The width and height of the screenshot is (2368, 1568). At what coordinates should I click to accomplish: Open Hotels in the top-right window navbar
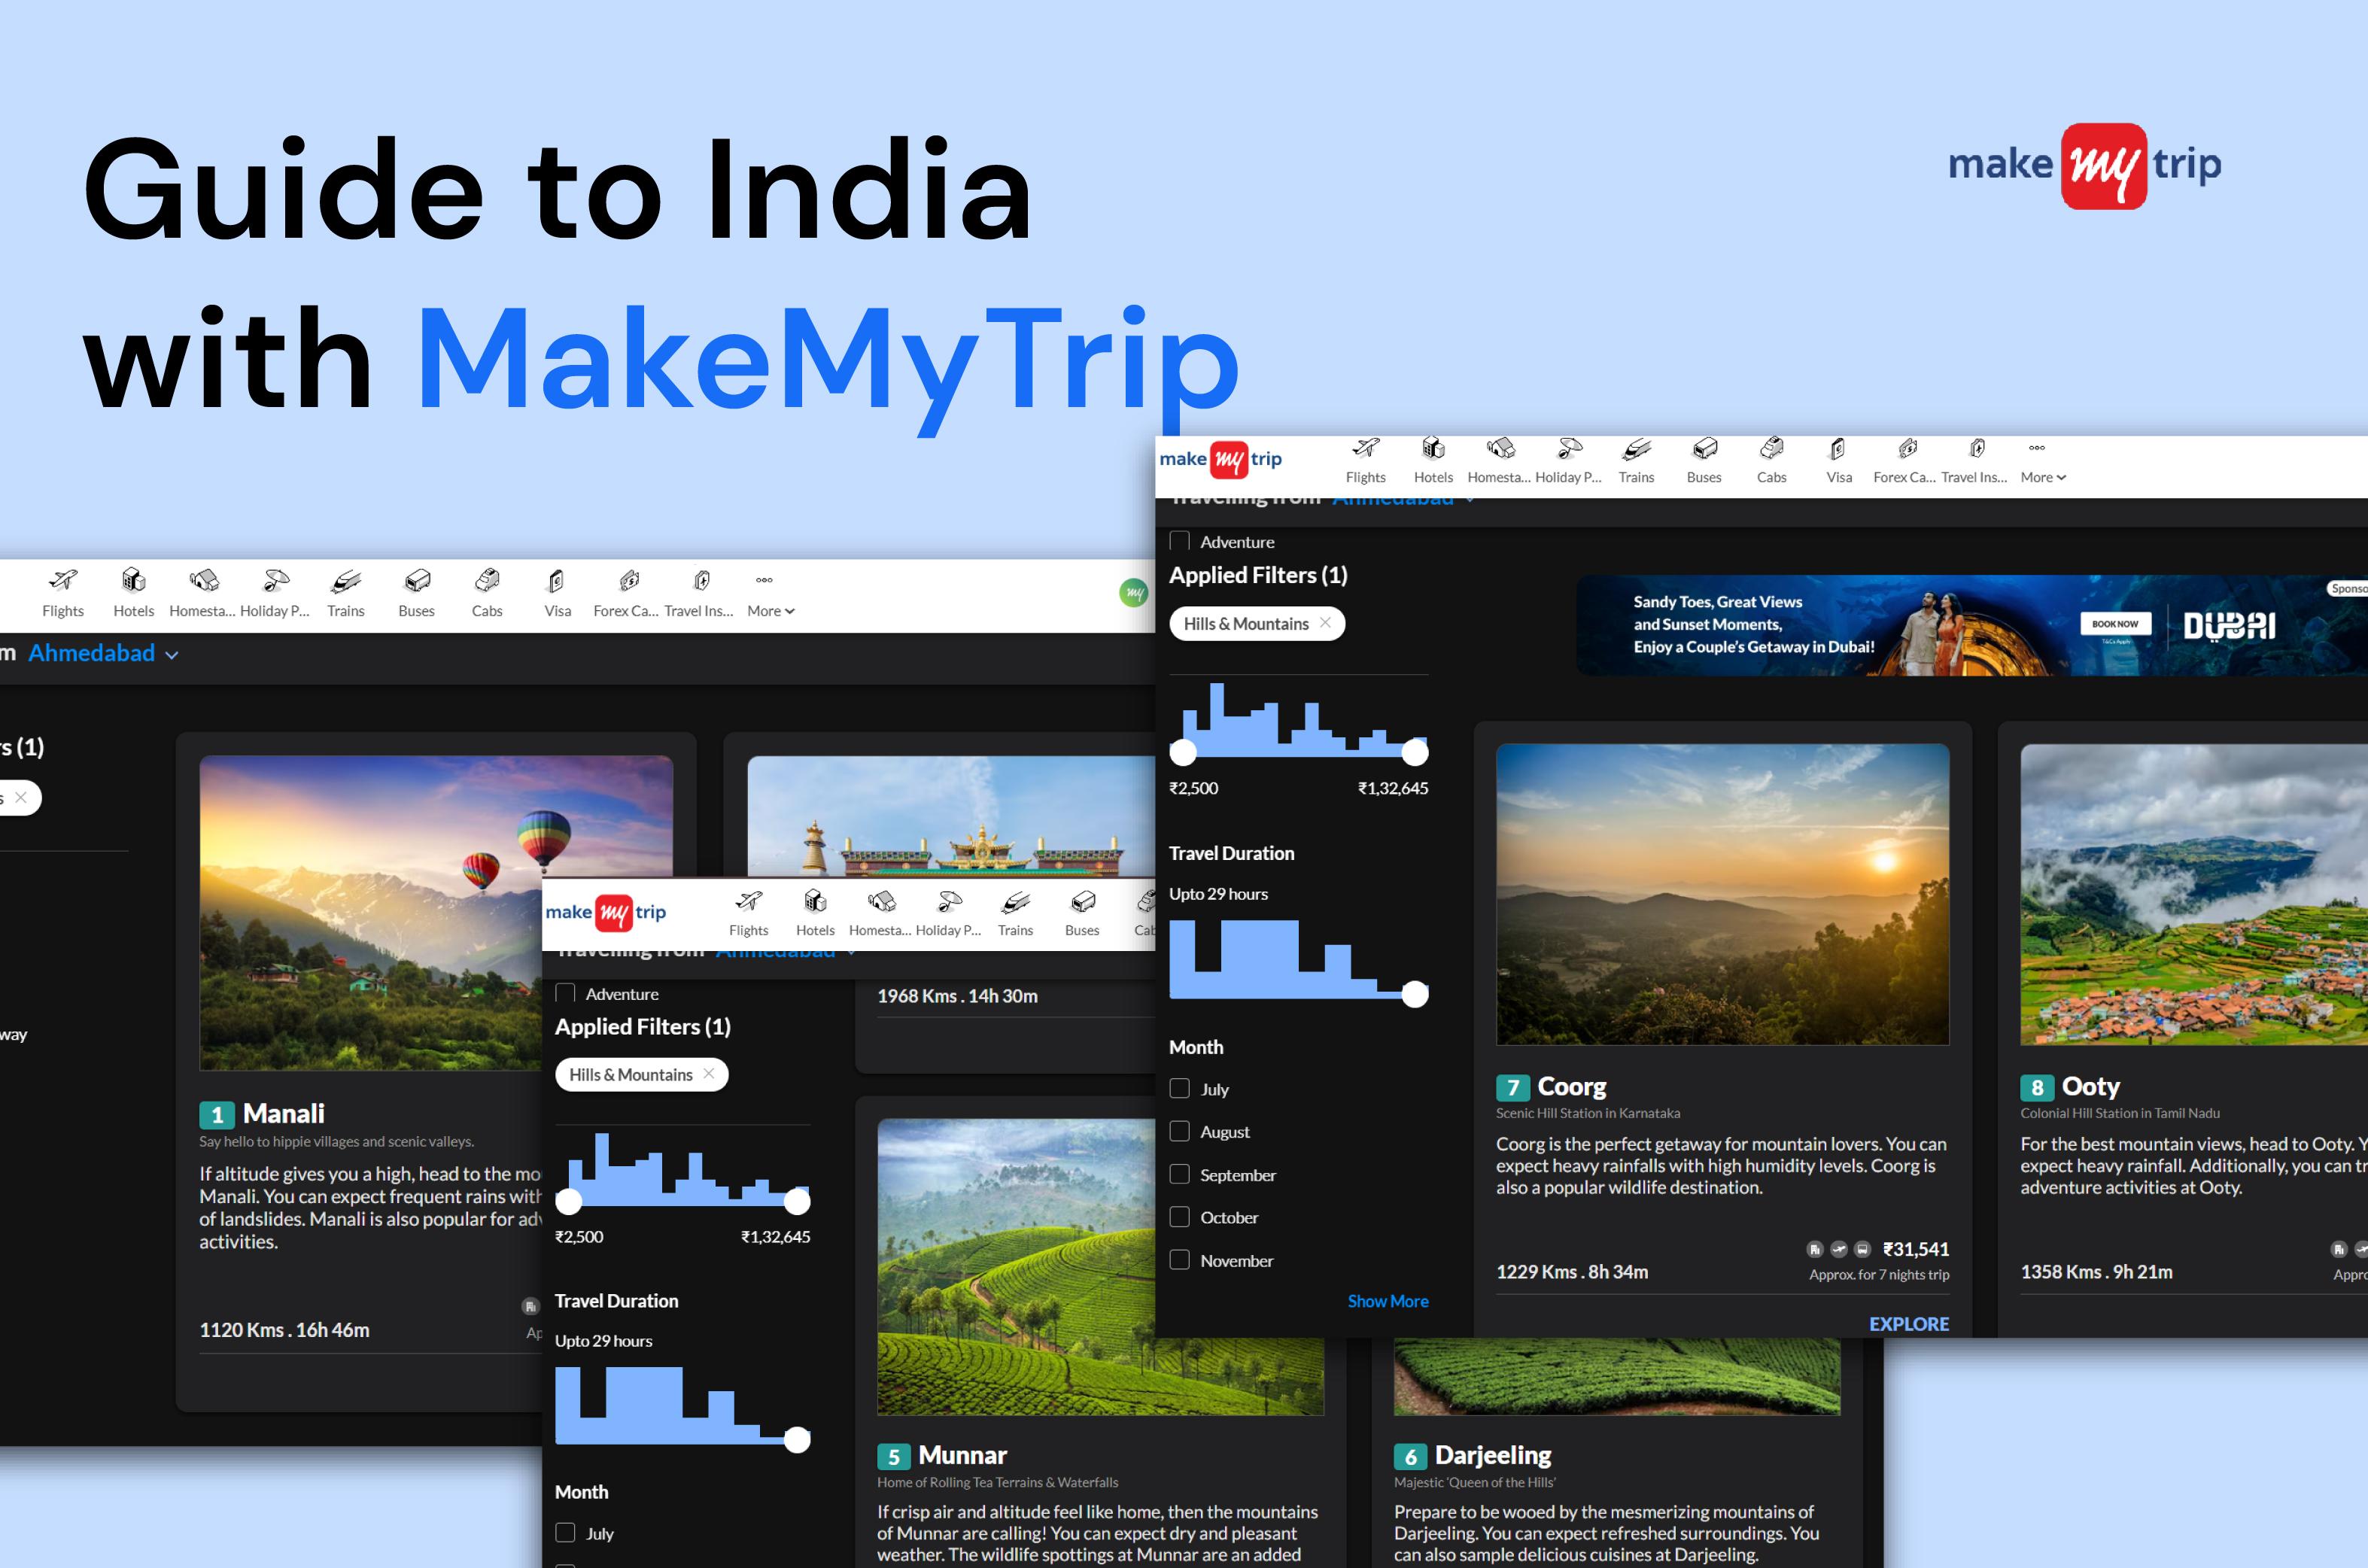(x=1433, y=461)
